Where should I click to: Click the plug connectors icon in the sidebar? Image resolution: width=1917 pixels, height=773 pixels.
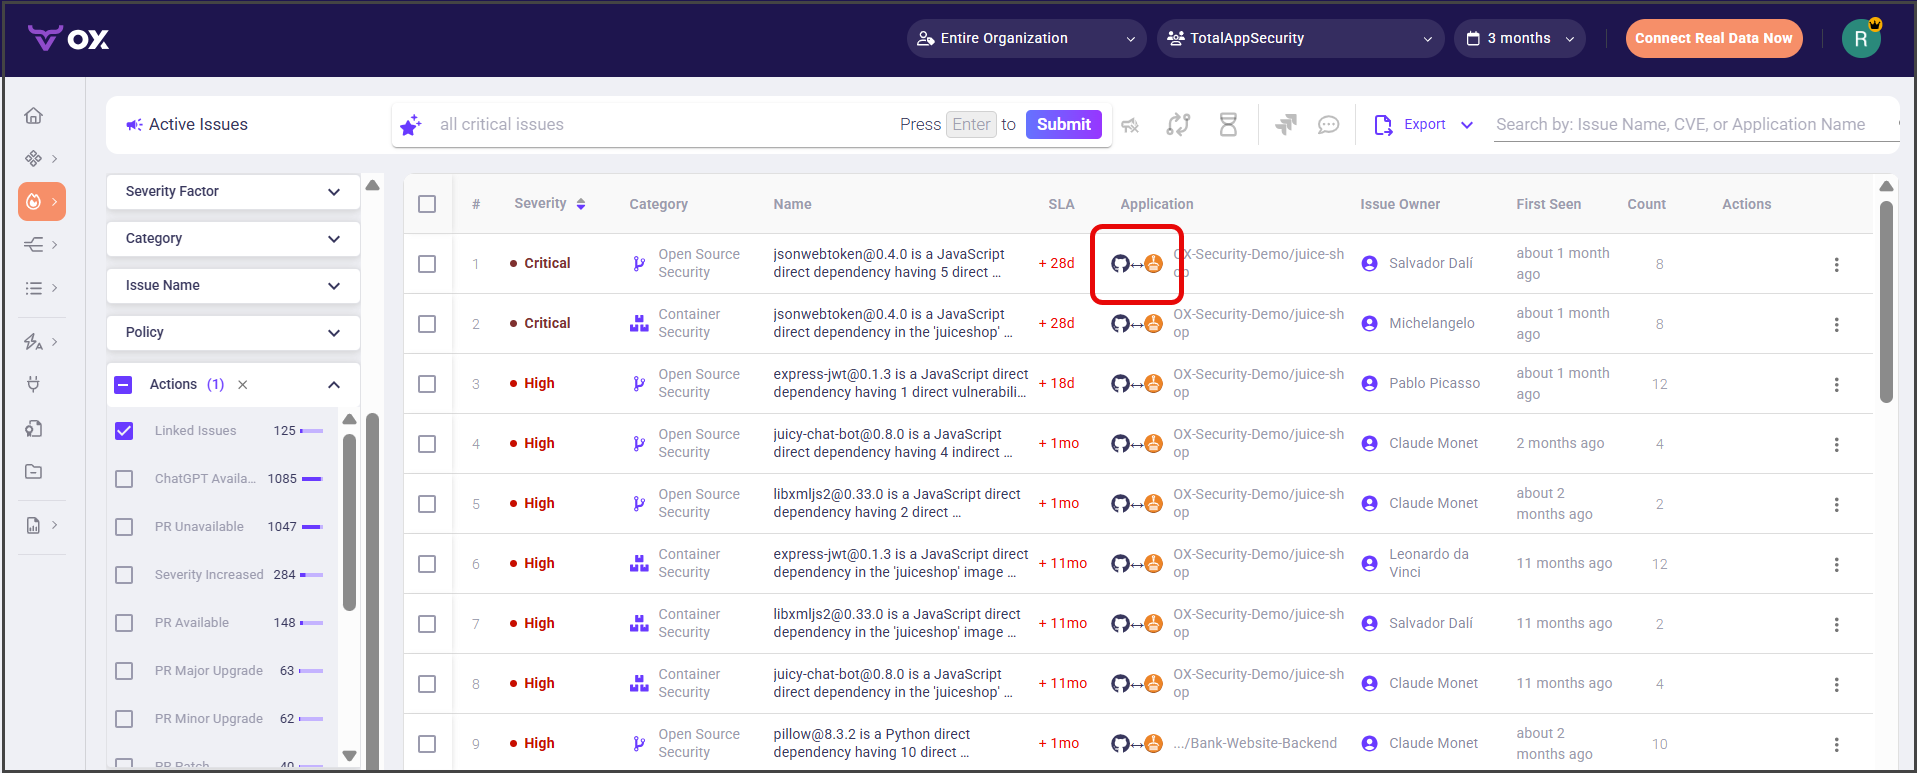[33, 384]
